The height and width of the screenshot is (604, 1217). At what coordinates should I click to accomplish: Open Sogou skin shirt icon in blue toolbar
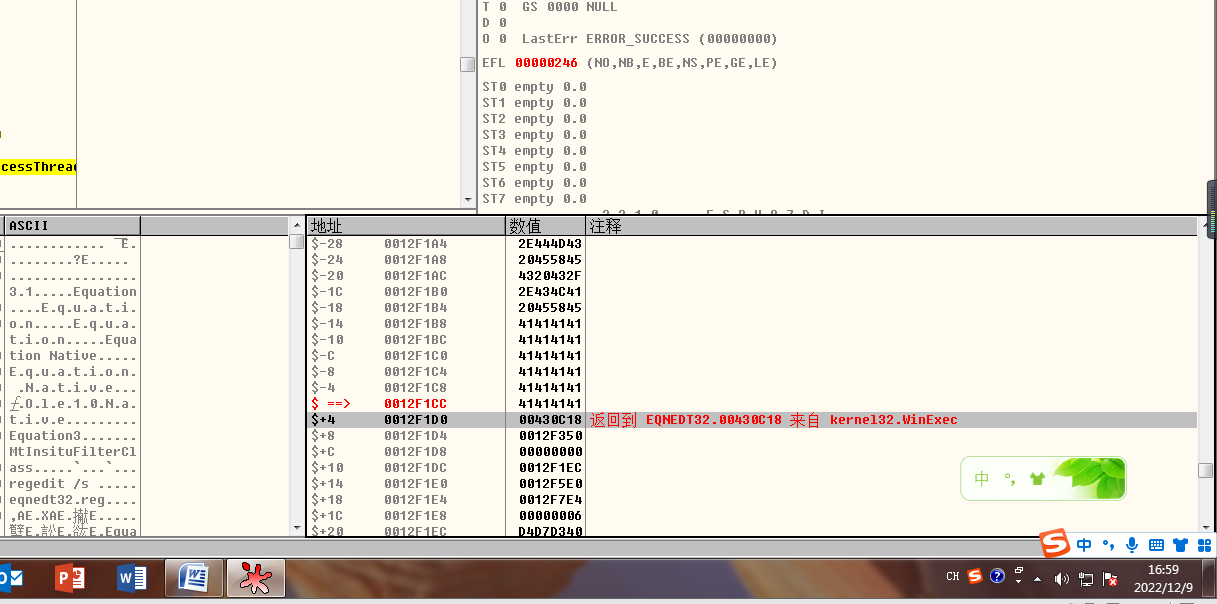(1180, 545)
